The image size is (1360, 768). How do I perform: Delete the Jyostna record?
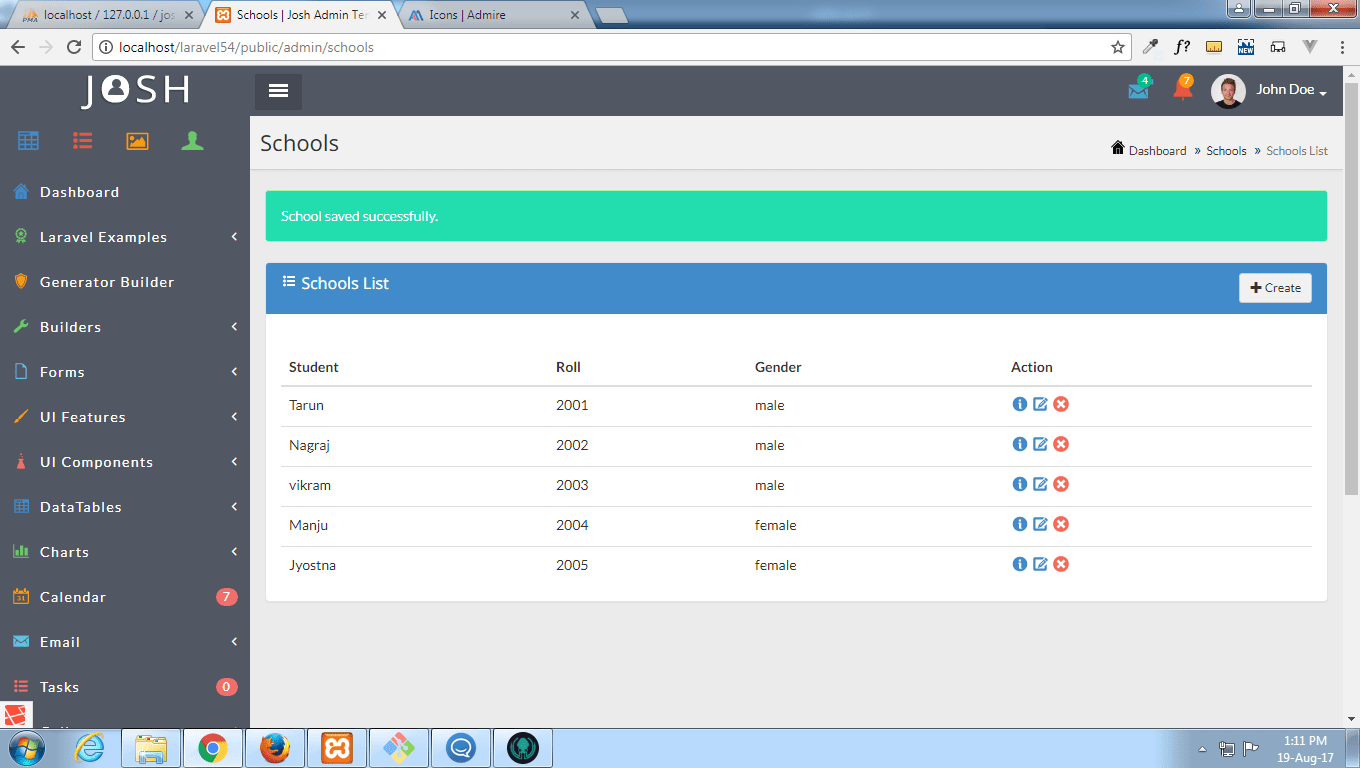[x=1061, y=564]
